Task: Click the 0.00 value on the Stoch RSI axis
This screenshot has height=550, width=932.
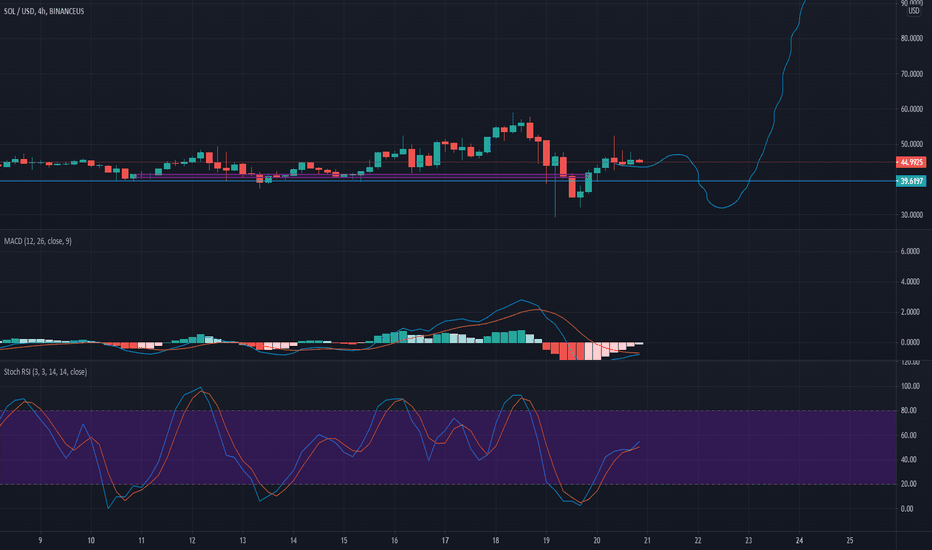Action: pyautogui.click(x=907, y=508)
